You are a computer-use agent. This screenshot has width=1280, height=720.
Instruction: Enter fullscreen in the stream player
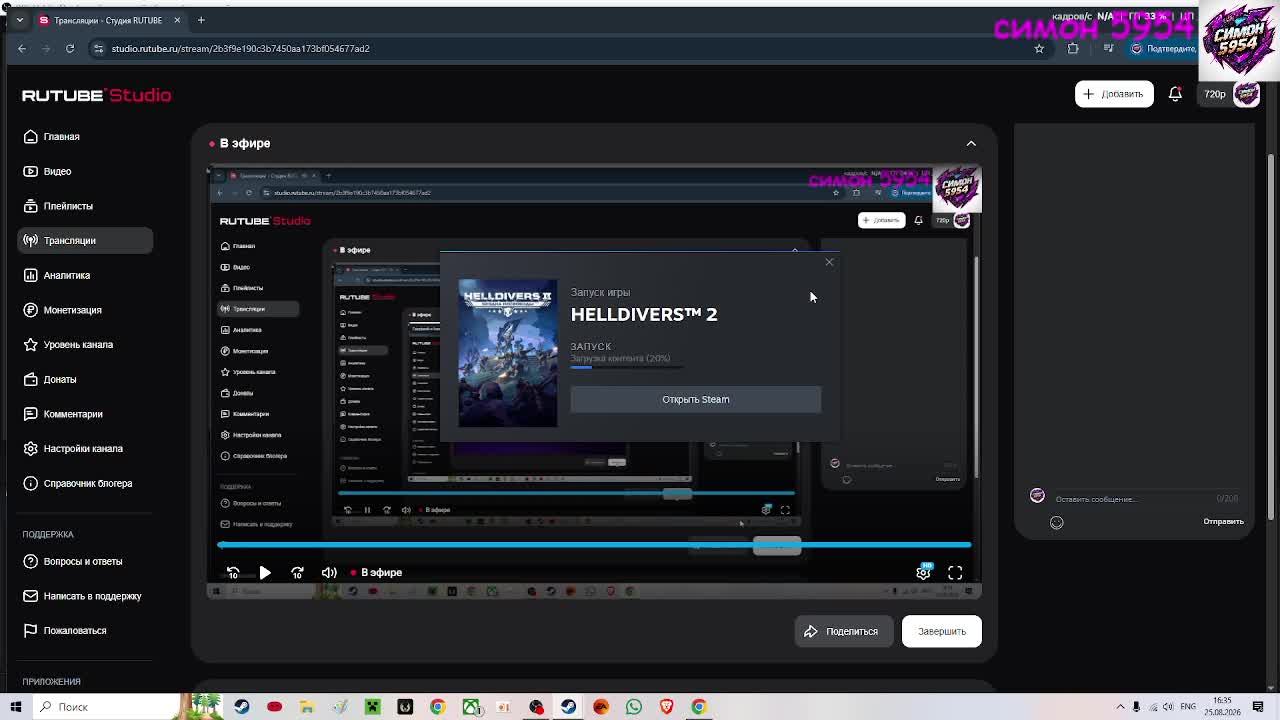pos(955,573)
